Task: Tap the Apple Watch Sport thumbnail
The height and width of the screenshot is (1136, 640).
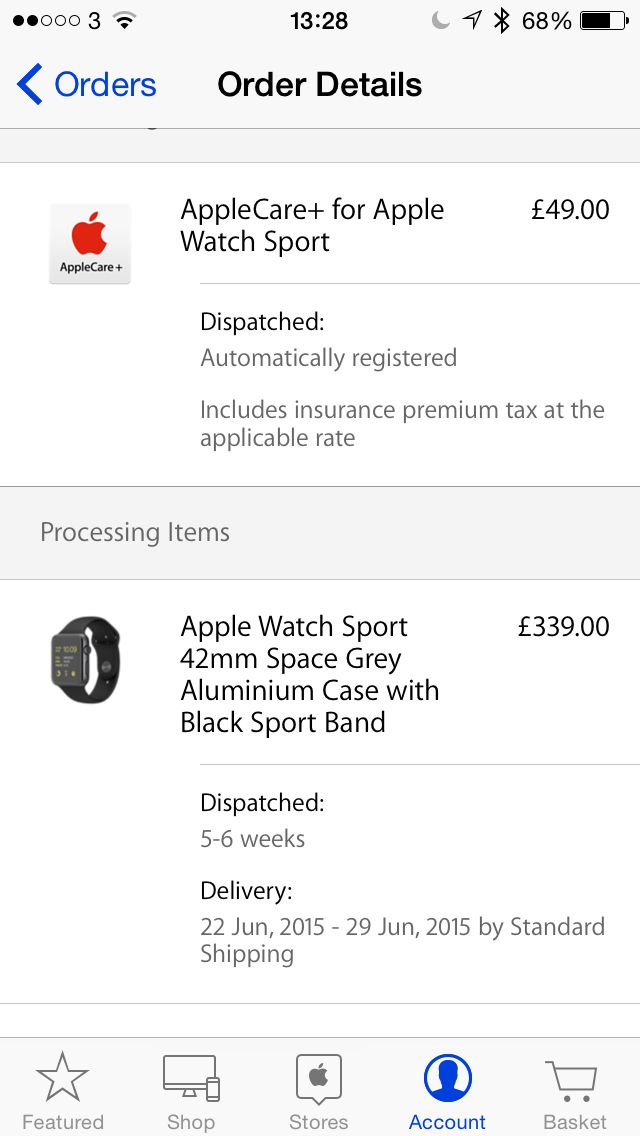Action: tap(86, 660)
